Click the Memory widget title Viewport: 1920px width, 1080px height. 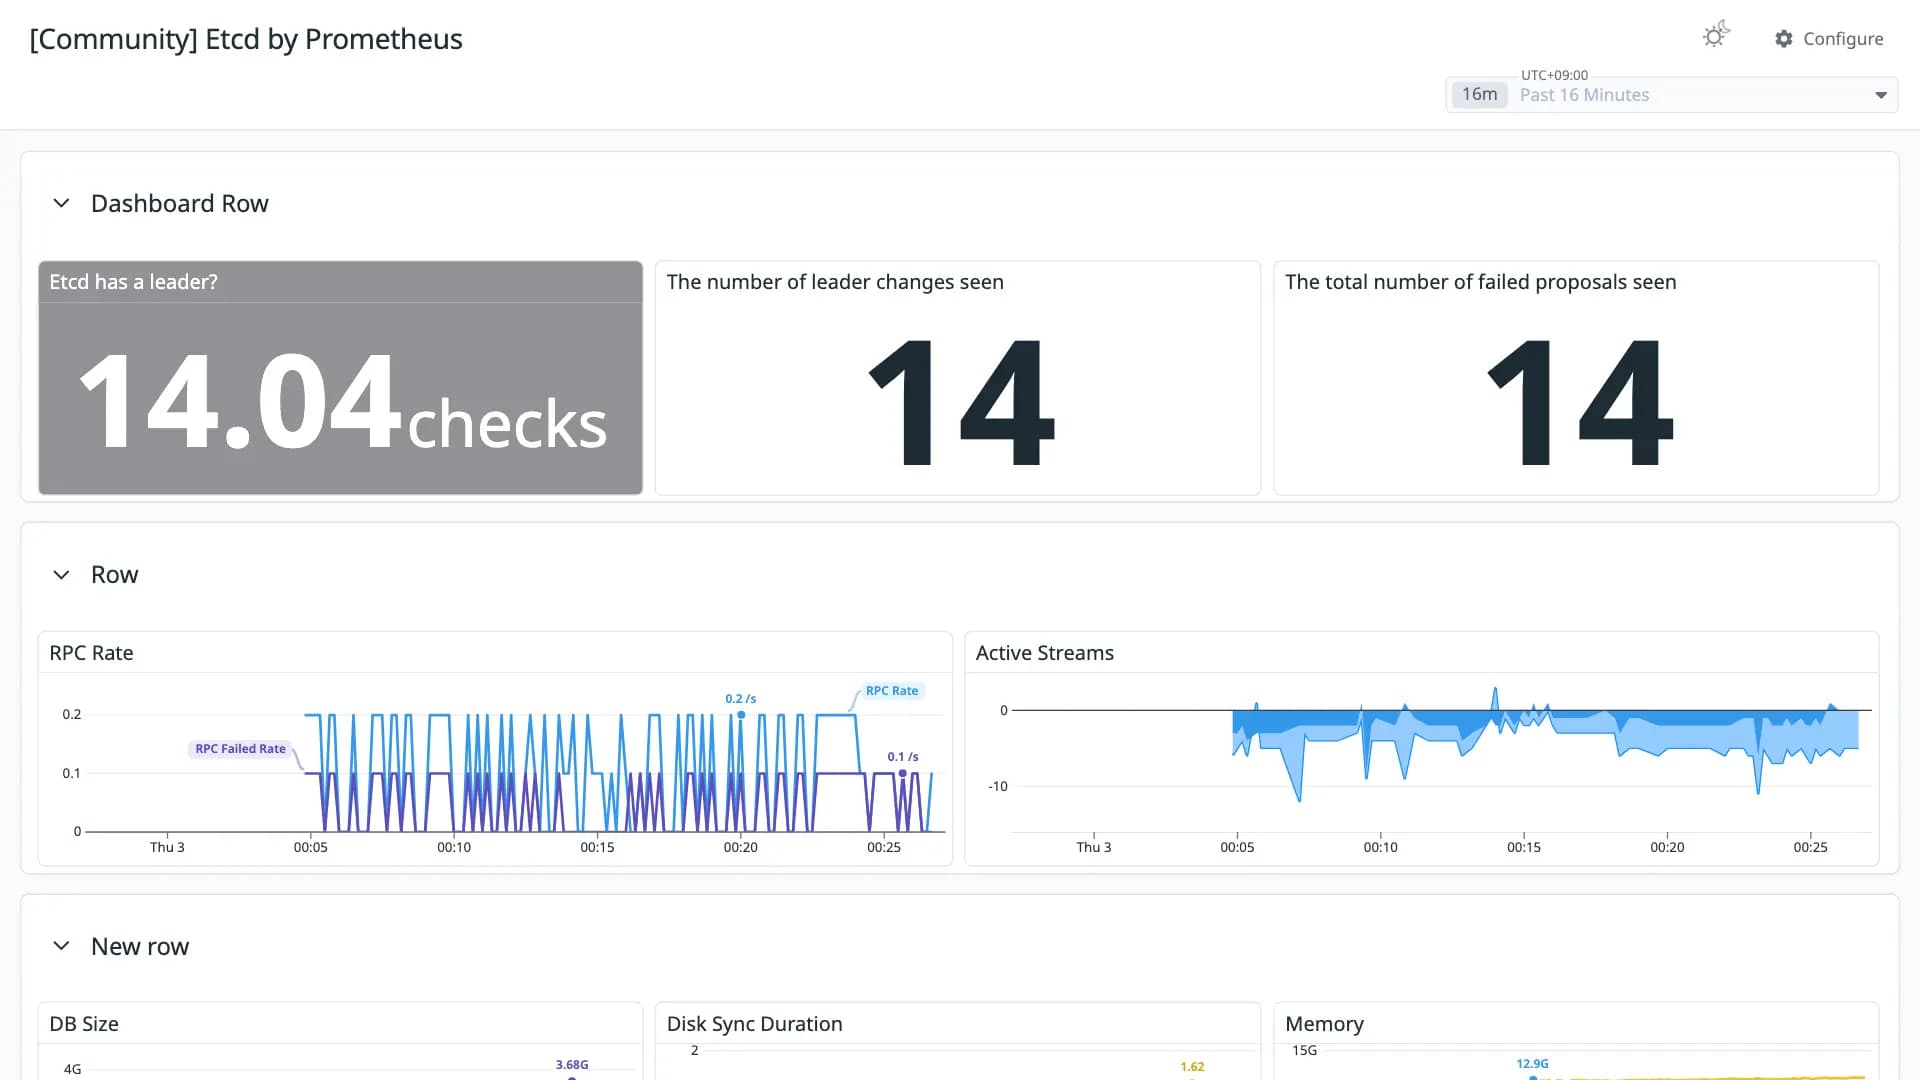(x=1324, y=1024)
